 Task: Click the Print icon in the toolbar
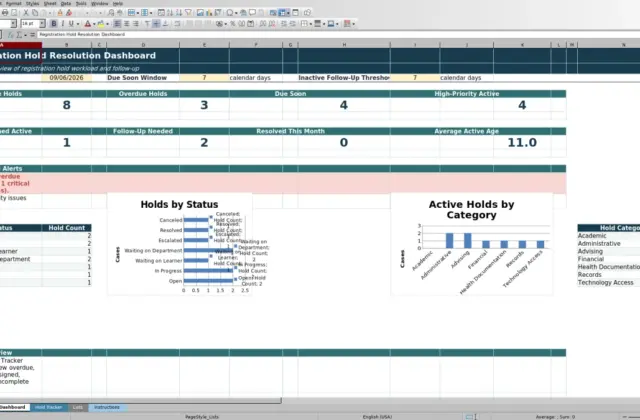tap(4, 13)
